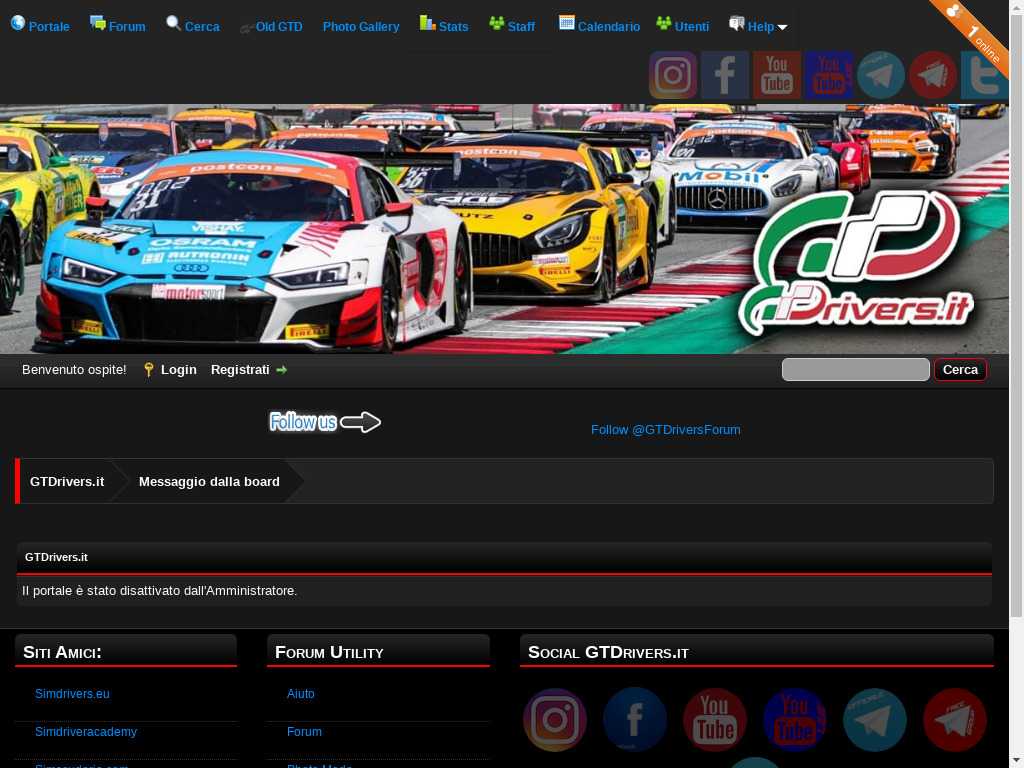Click the 'Siti Amici:' heading

click(x=62, y=652)
